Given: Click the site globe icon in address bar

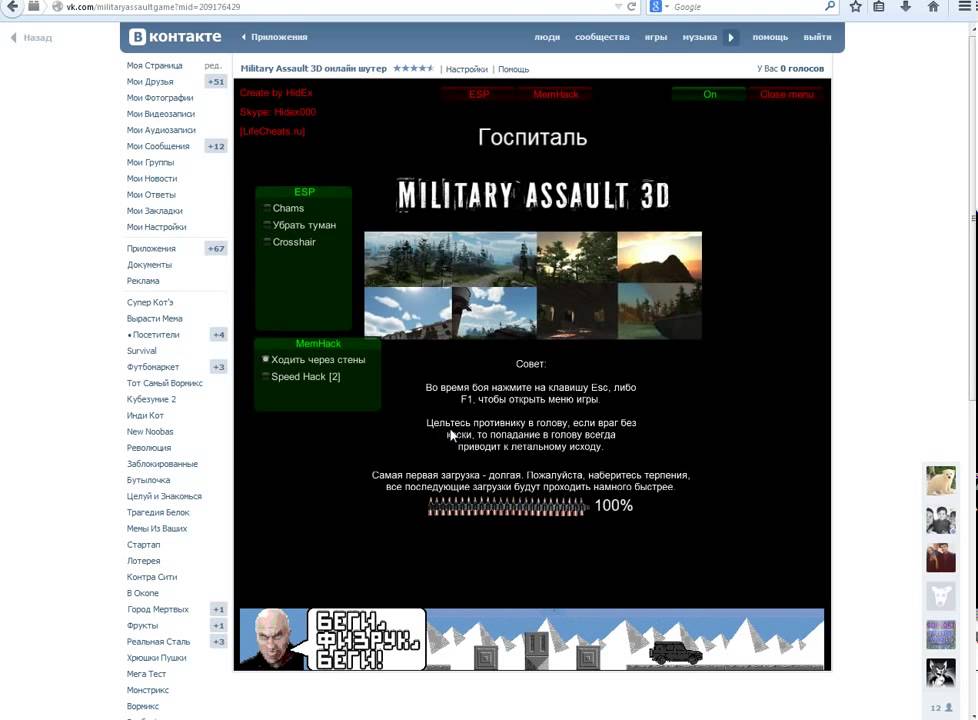Looking at the screenshot, I should 57,6.
